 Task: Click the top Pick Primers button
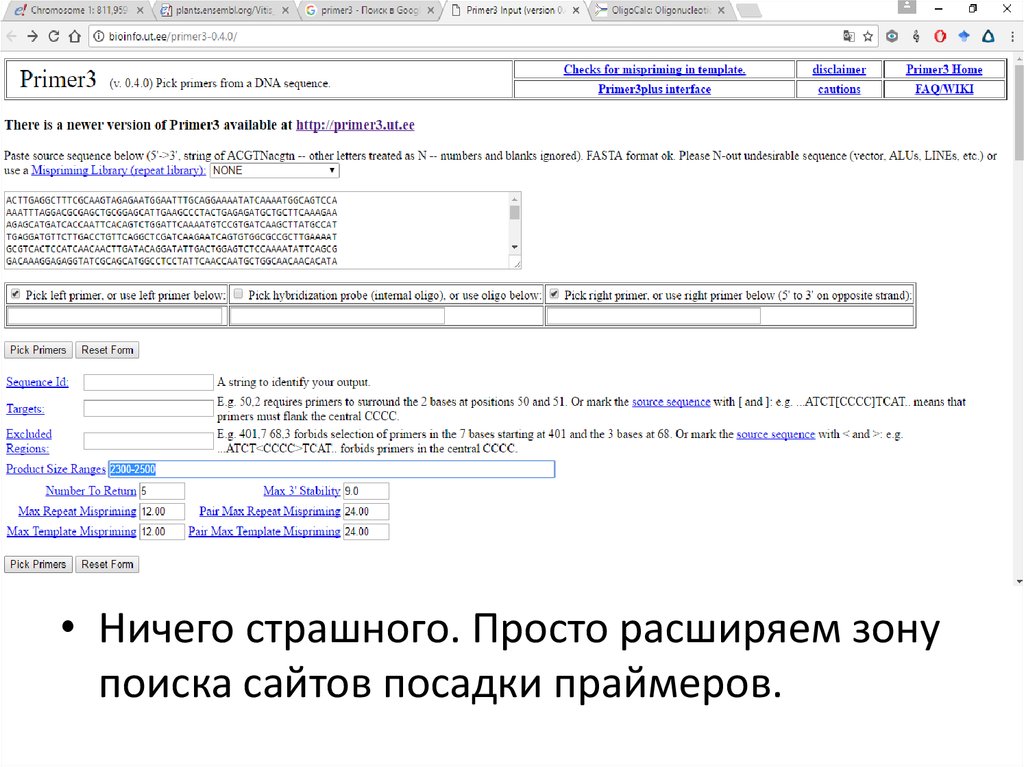point(38,350)
